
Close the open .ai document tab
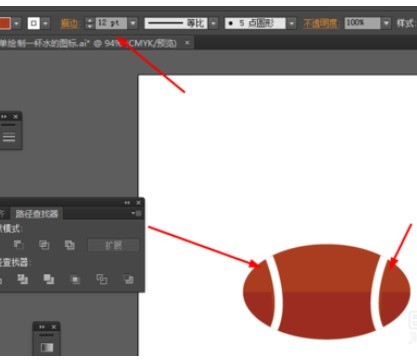(187, 43)
